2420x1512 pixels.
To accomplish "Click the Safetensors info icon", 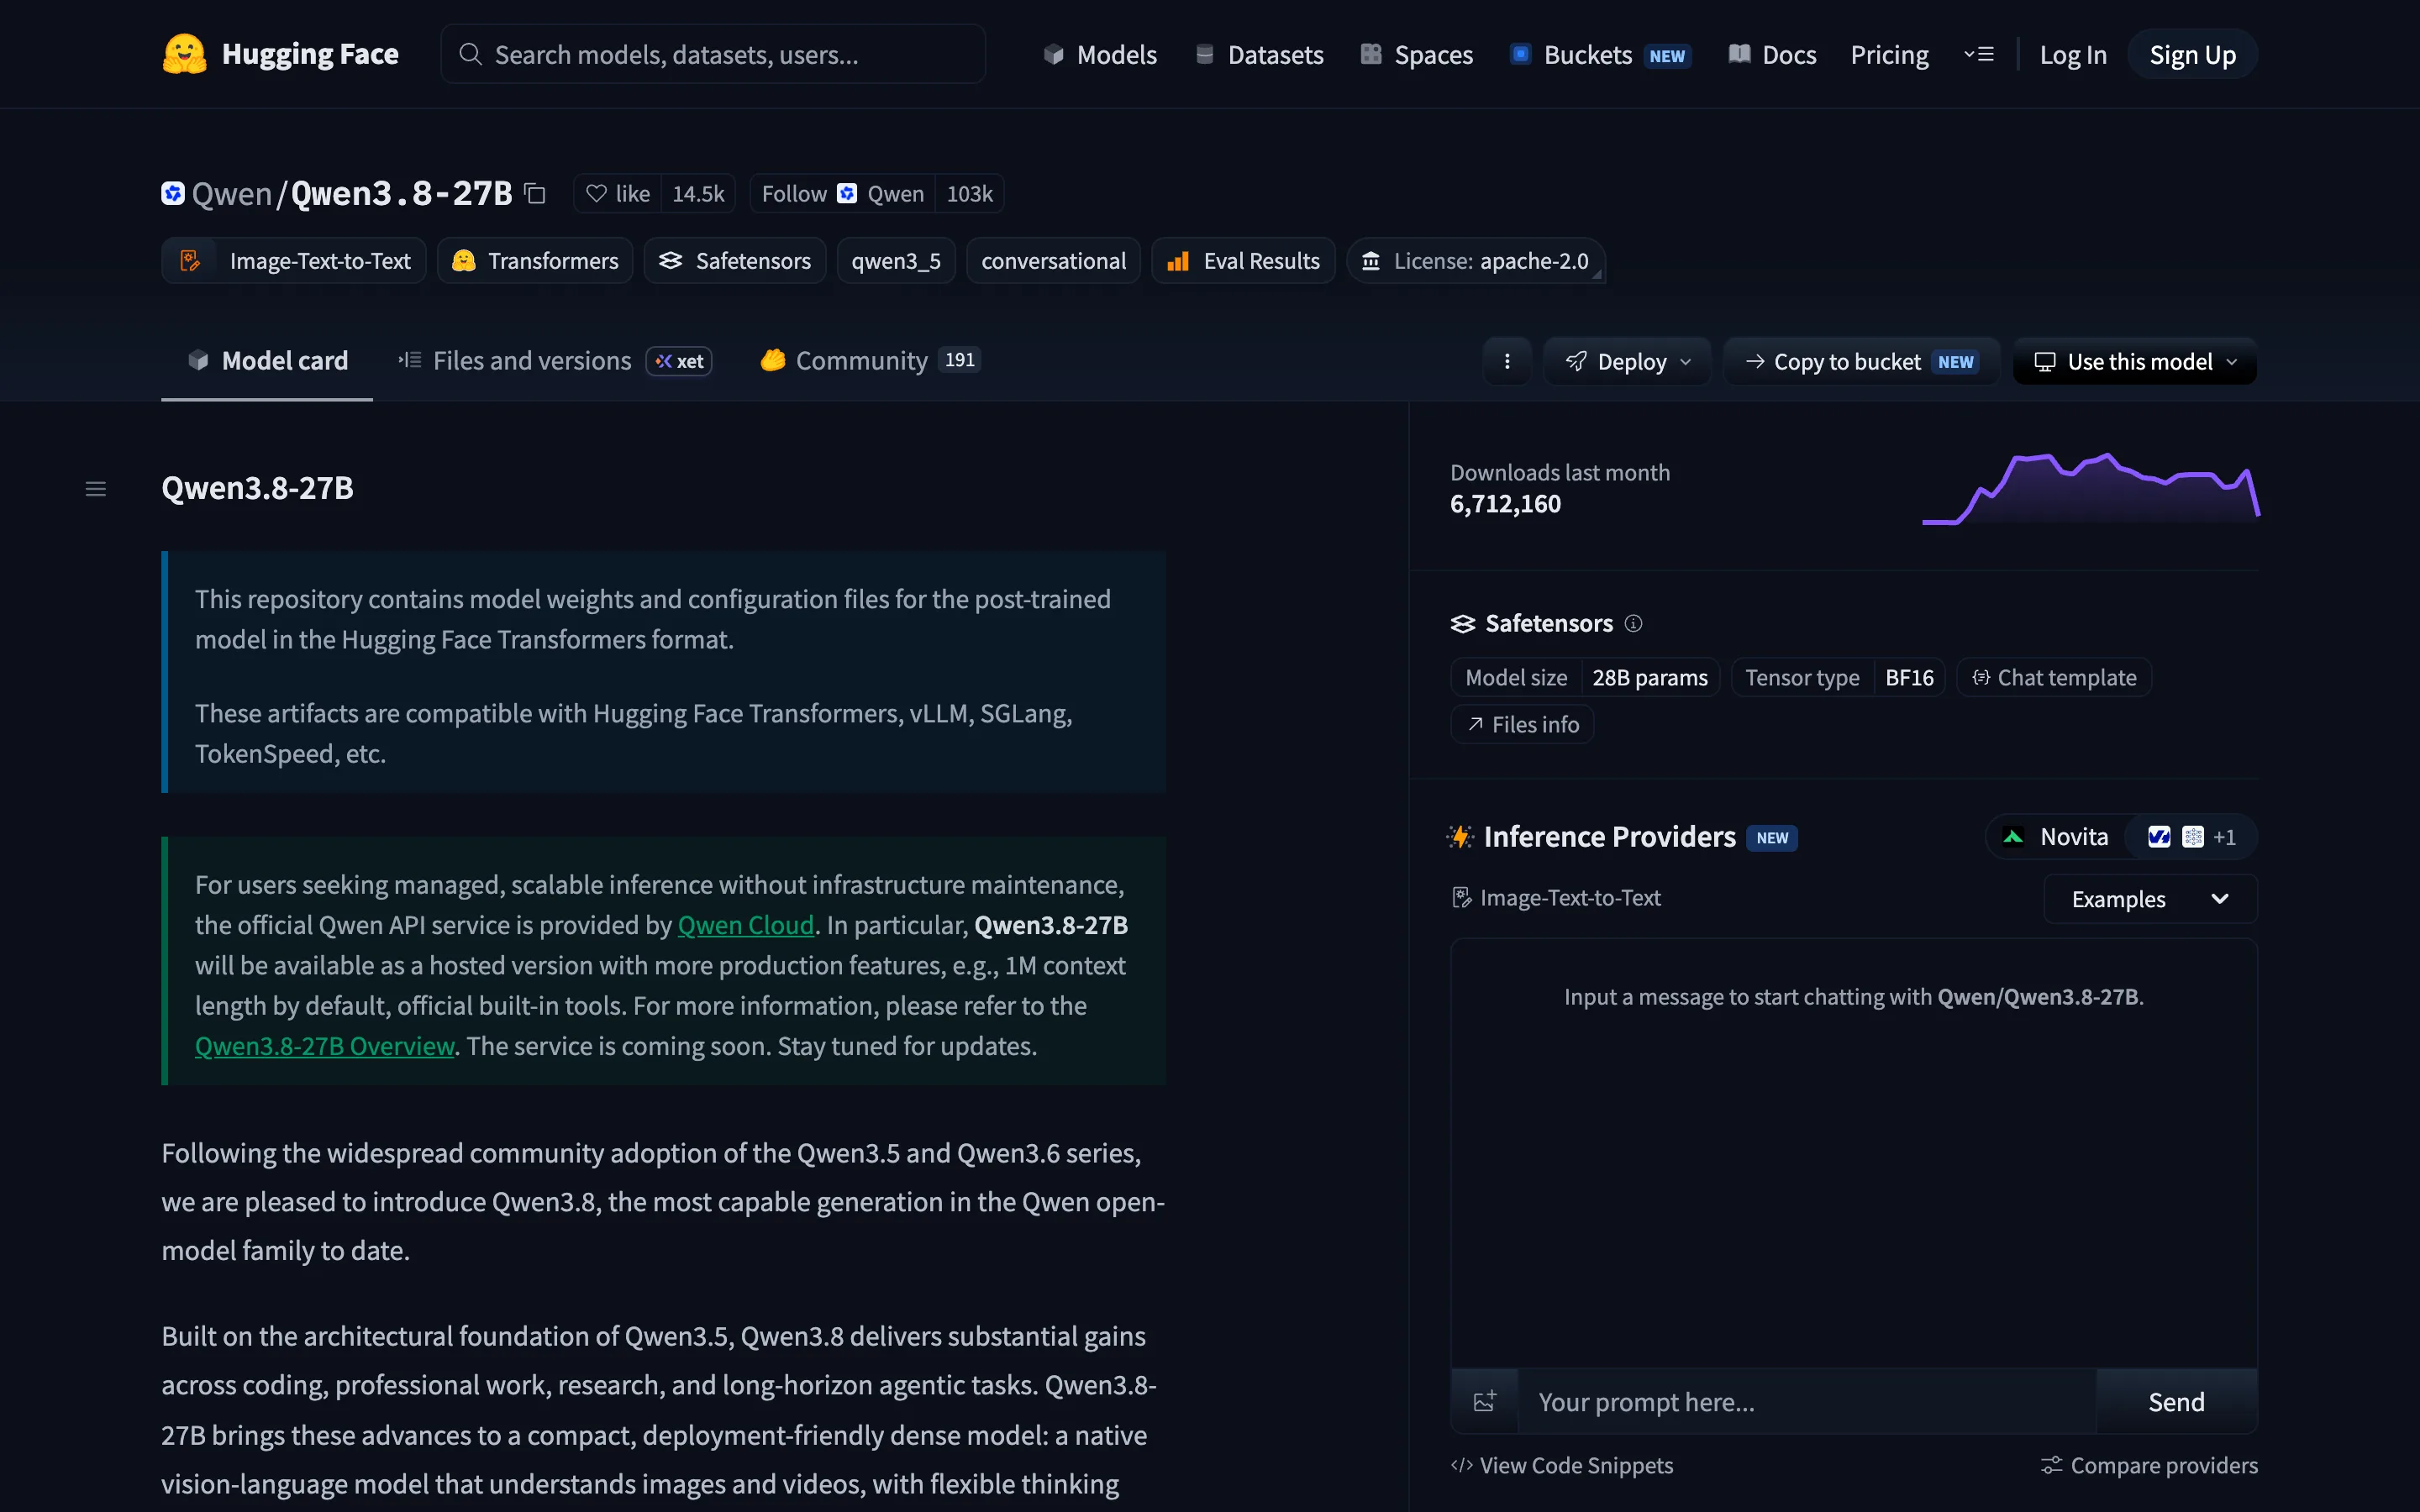I will [x=1633, y=624].
